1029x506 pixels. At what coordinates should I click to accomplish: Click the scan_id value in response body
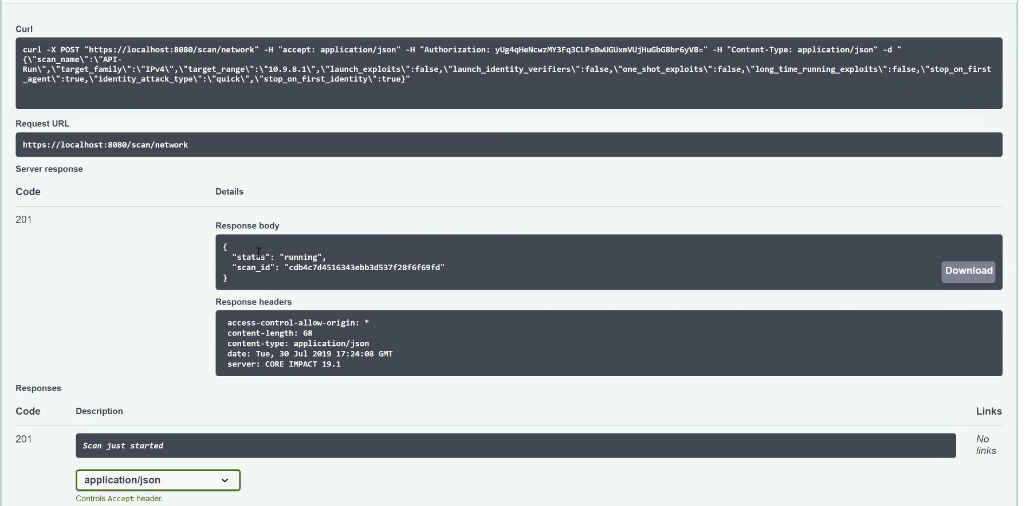coord(367,268)
